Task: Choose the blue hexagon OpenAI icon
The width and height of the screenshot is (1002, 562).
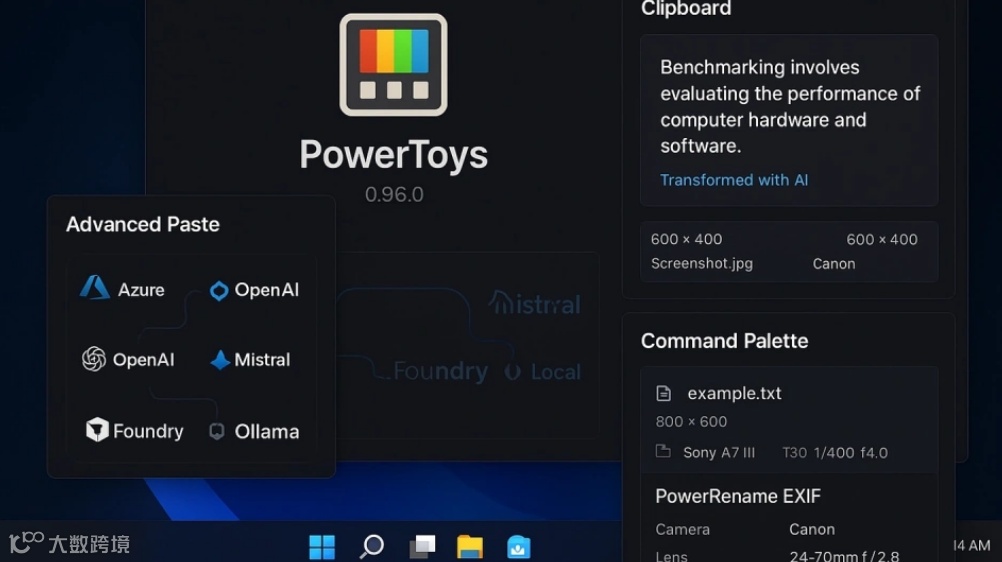Action: [x=219, y=291]
